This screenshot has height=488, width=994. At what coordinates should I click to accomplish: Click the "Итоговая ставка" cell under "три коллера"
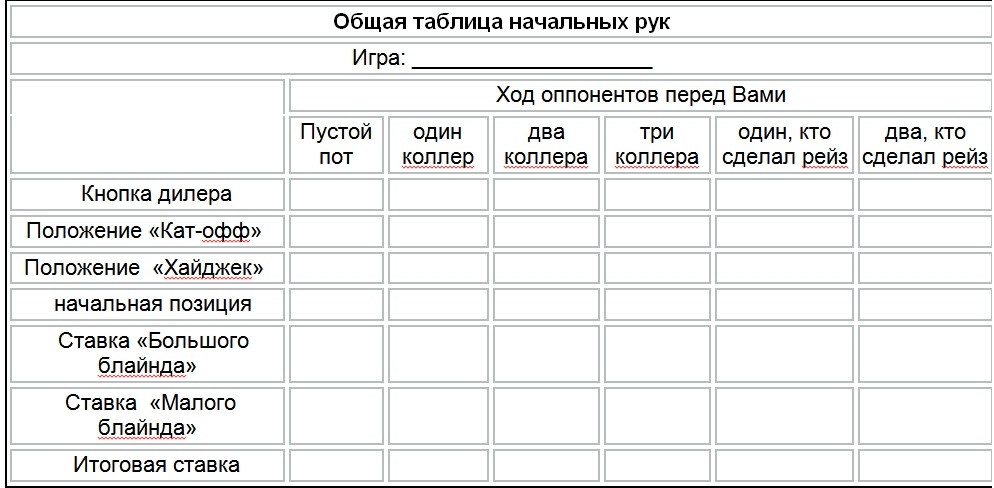pyautogui.click(x=656, y=465)
